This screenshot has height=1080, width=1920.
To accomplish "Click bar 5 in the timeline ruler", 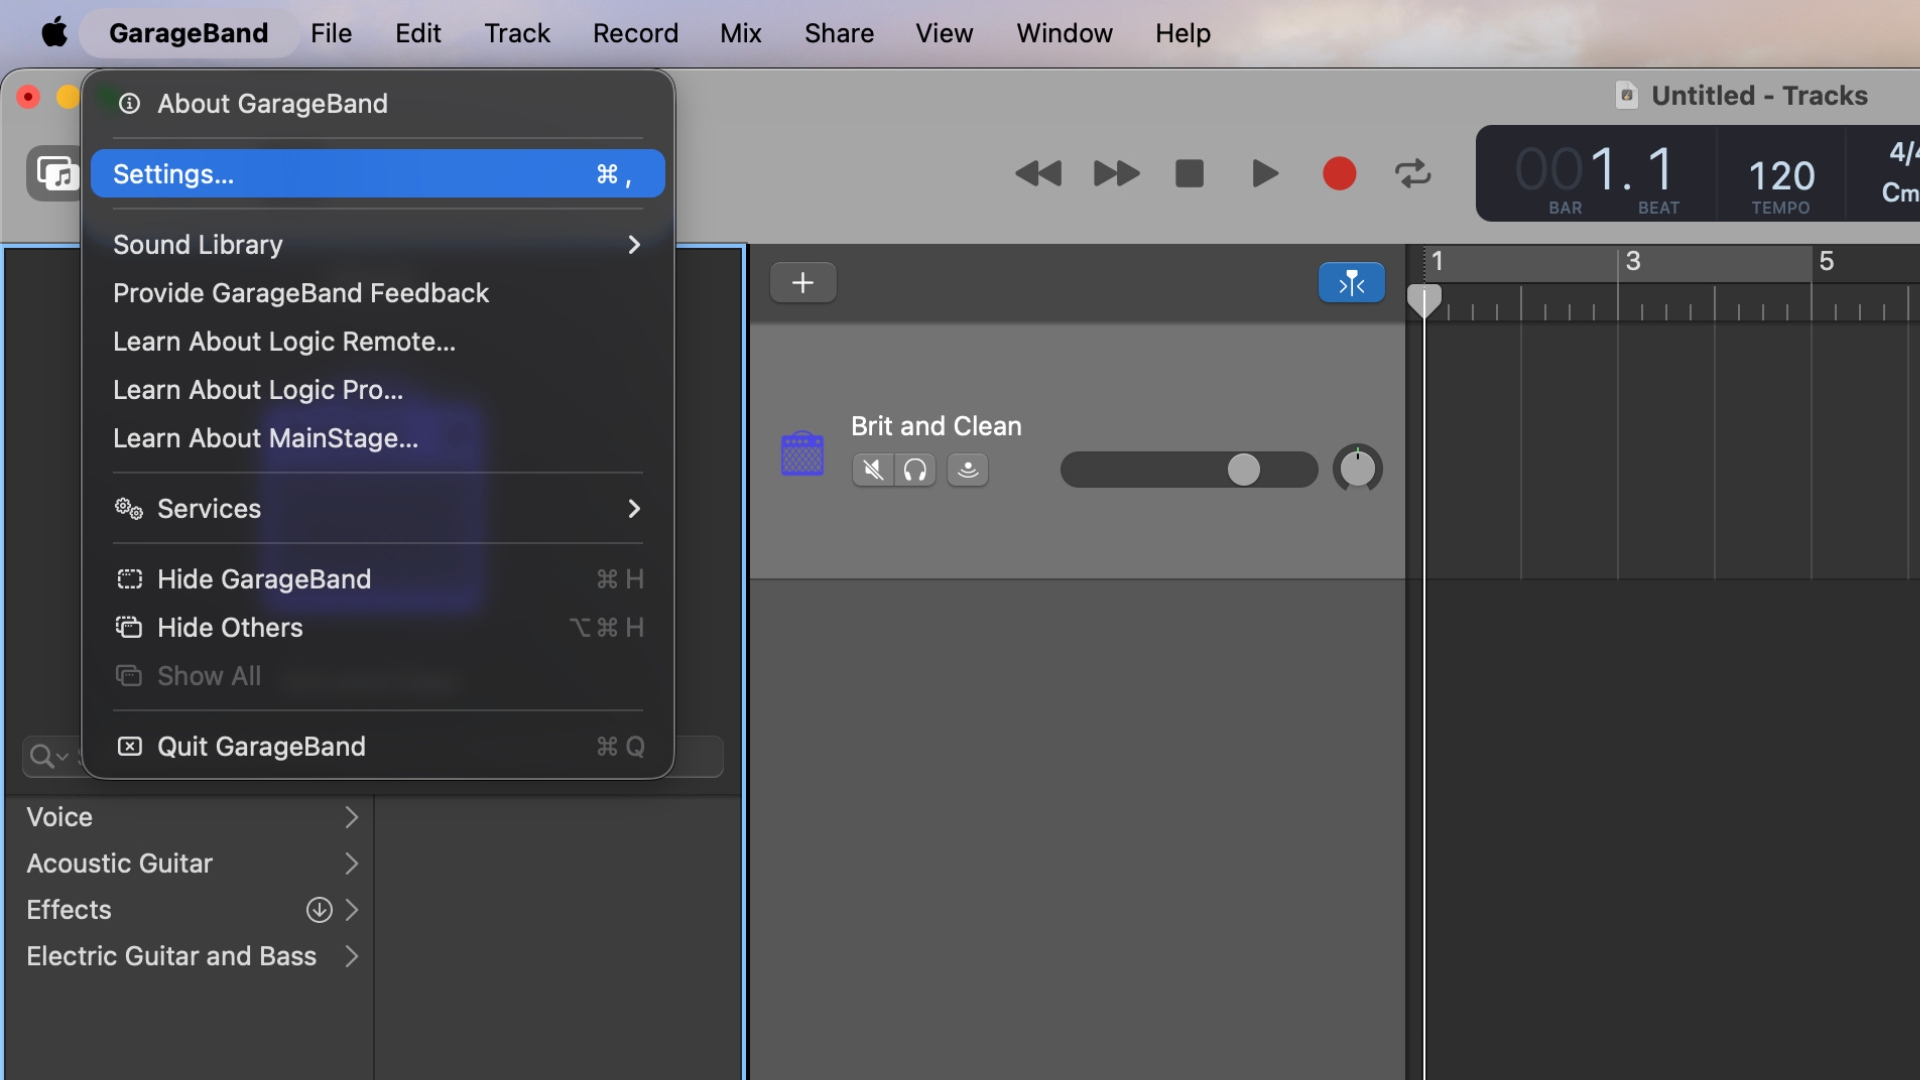I will coord(1826,262).
